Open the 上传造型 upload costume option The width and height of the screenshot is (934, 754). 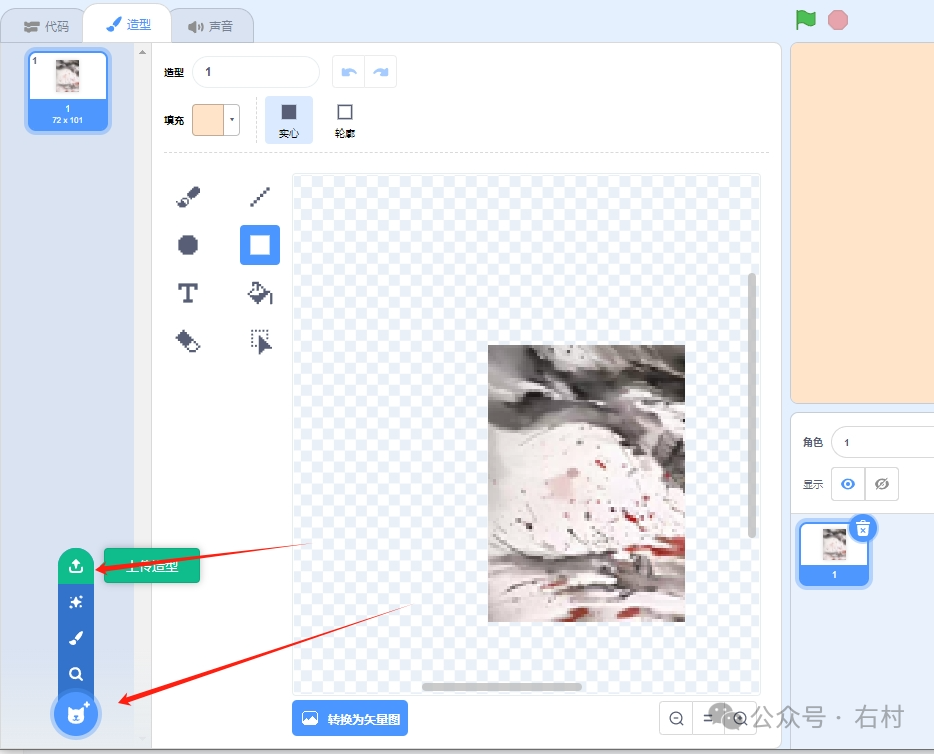pyautogui.click(x=76, y=565)
